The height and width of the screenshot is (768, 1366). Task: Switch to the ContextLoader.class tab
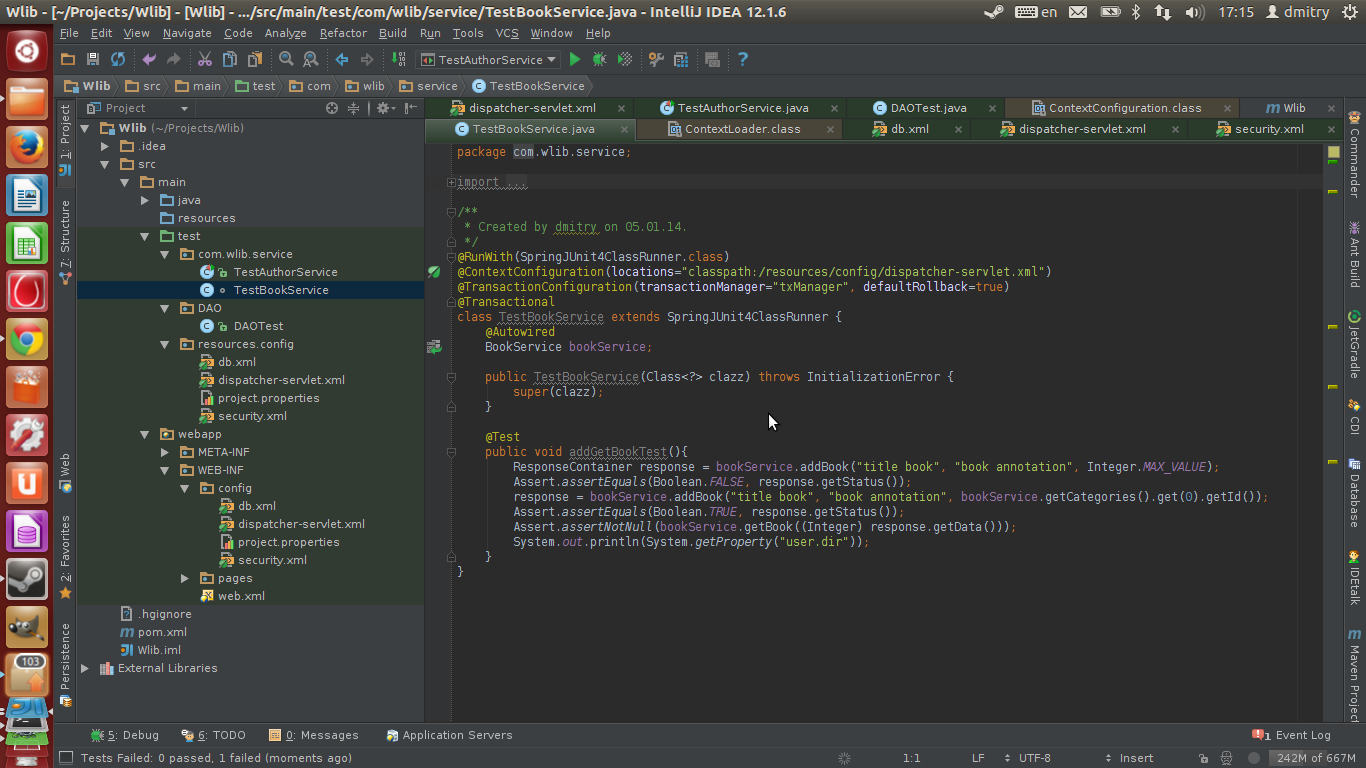pos(743,129)
